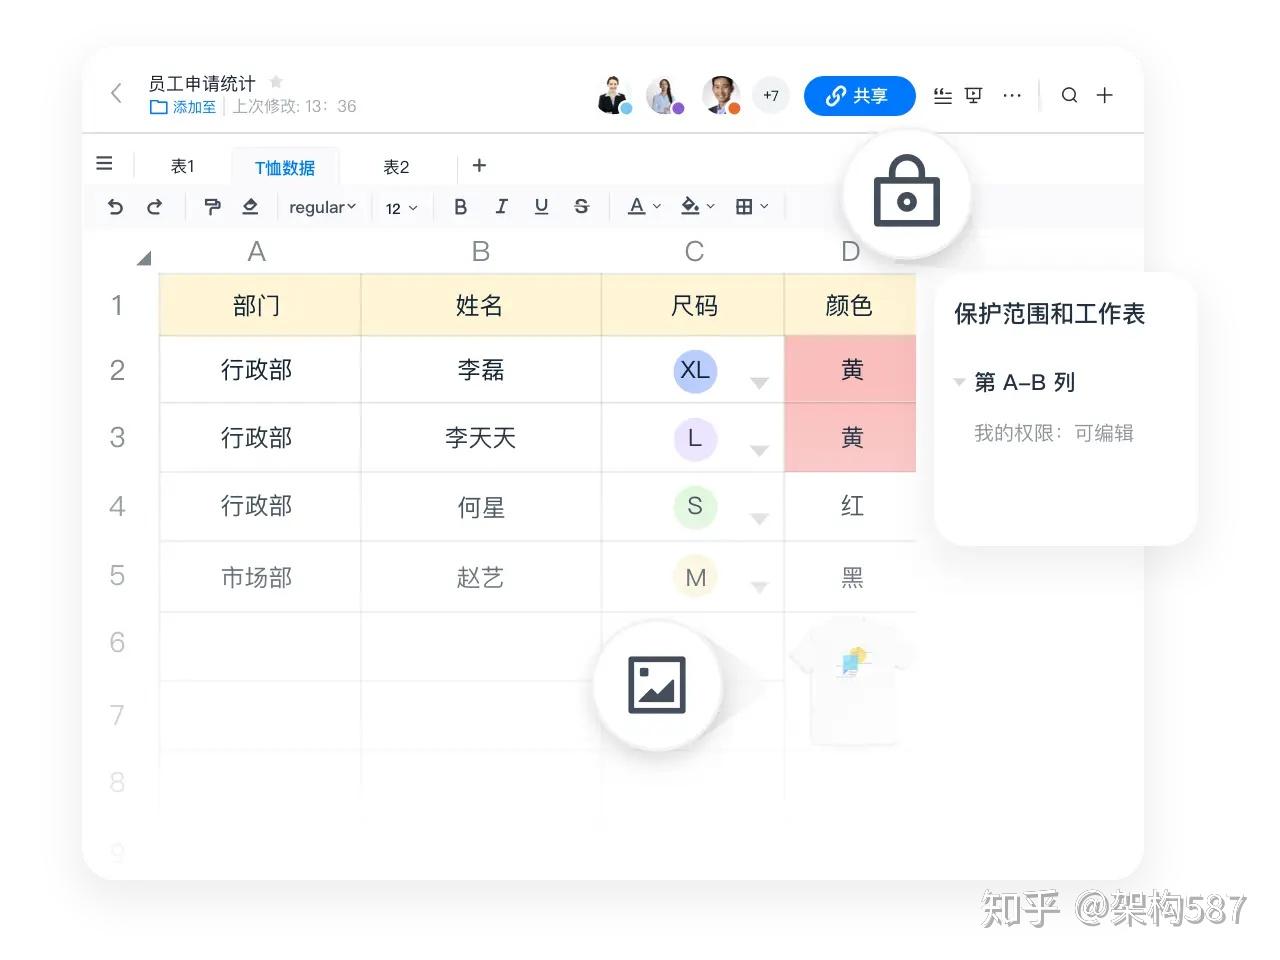Click the more options ellipsis icon
The width and height of the screenshot is (1280, 960).
(1012, 95)
